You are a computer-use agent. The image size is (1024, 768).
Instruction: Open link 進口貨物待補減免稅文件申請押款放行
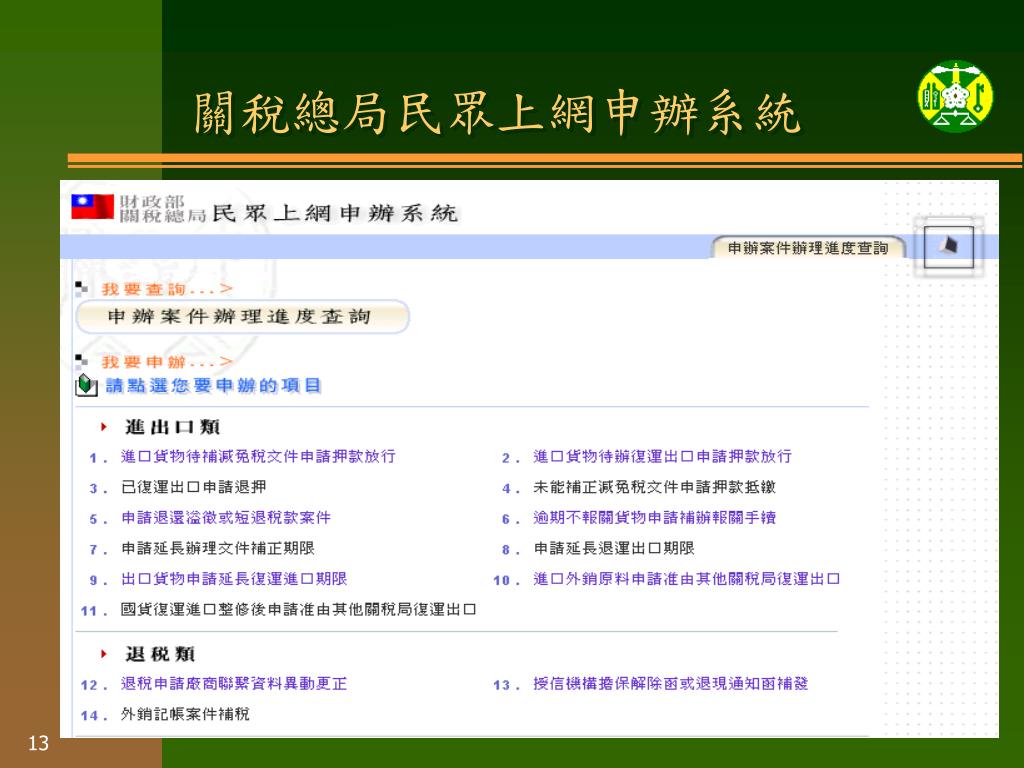pyautogui.click(x=258, y=456)
